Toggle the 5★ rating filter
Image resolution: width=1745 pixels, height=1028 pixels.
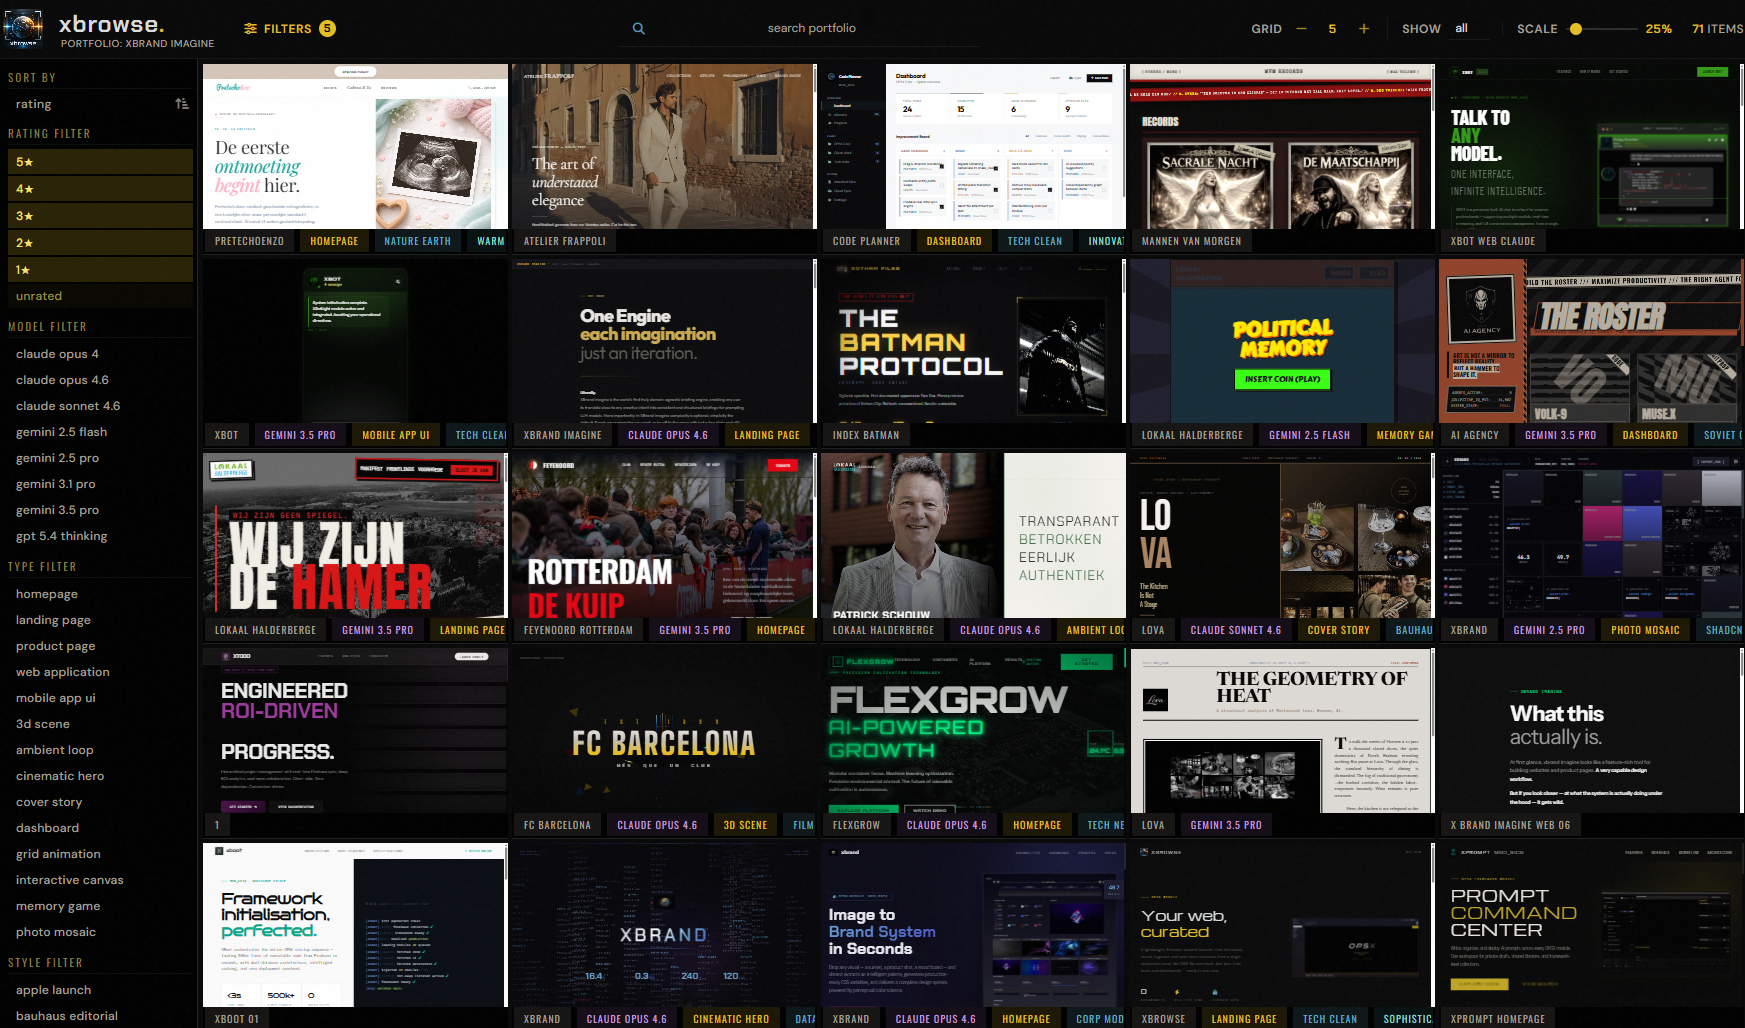click(100, 162)
